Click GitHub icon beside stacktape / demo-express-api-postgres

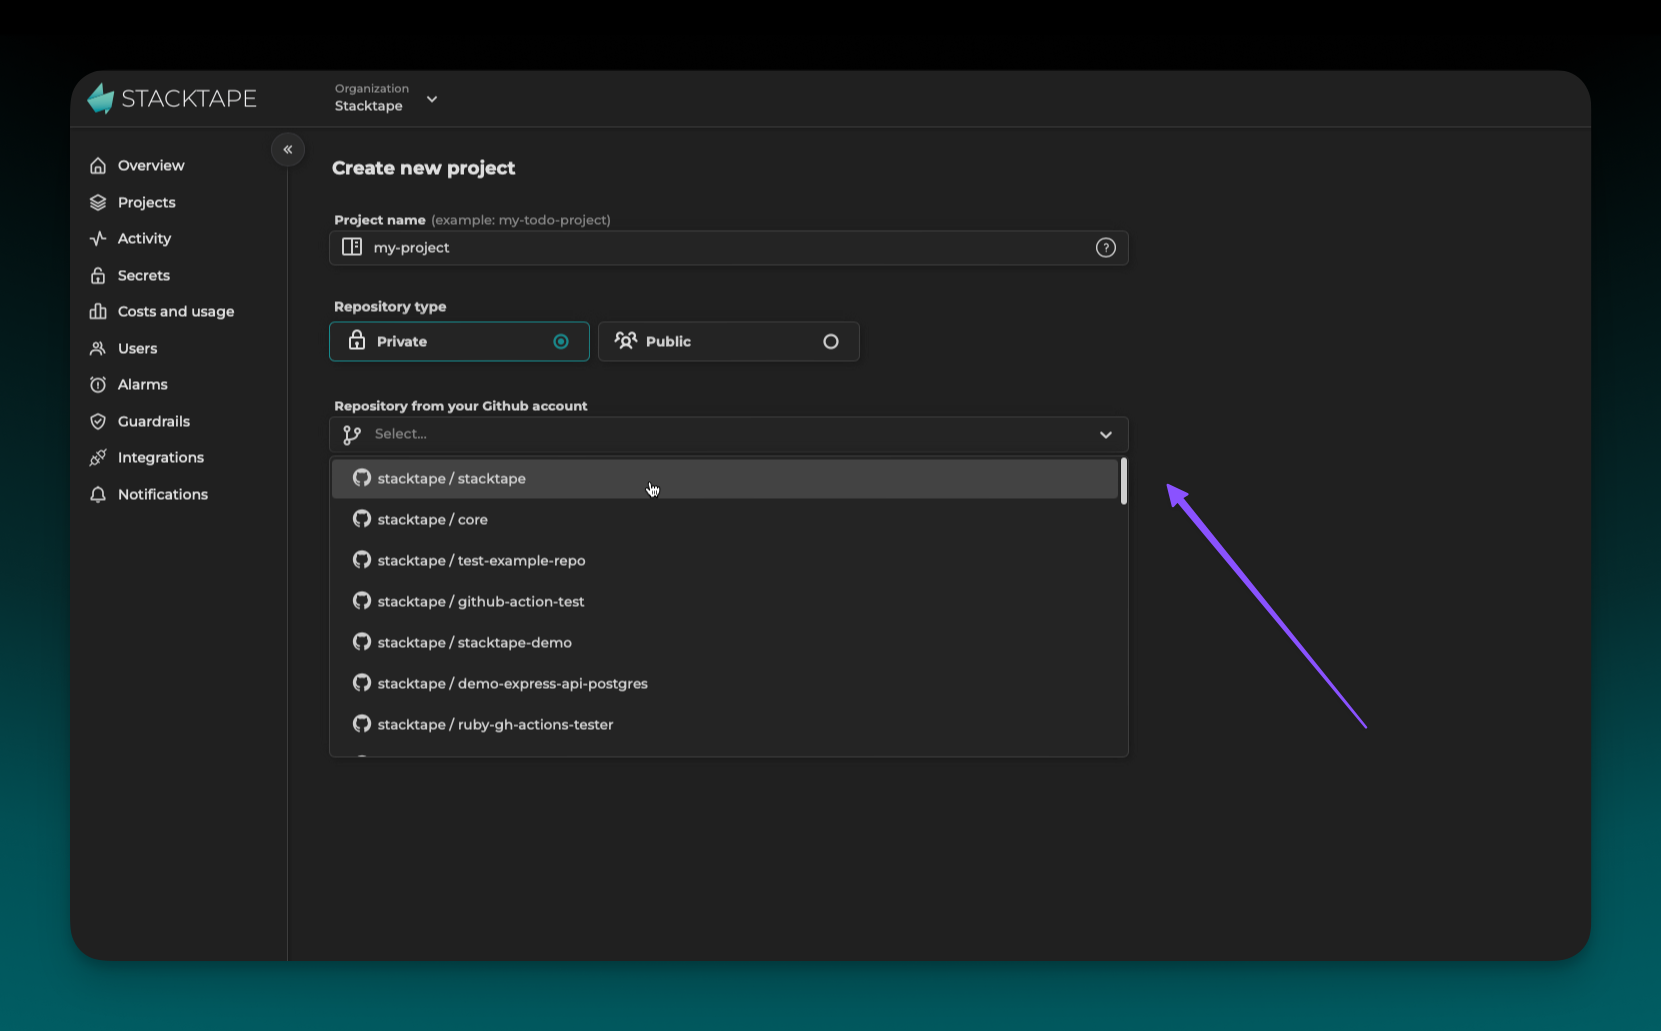pyautogui.click(x=362, y=683)
